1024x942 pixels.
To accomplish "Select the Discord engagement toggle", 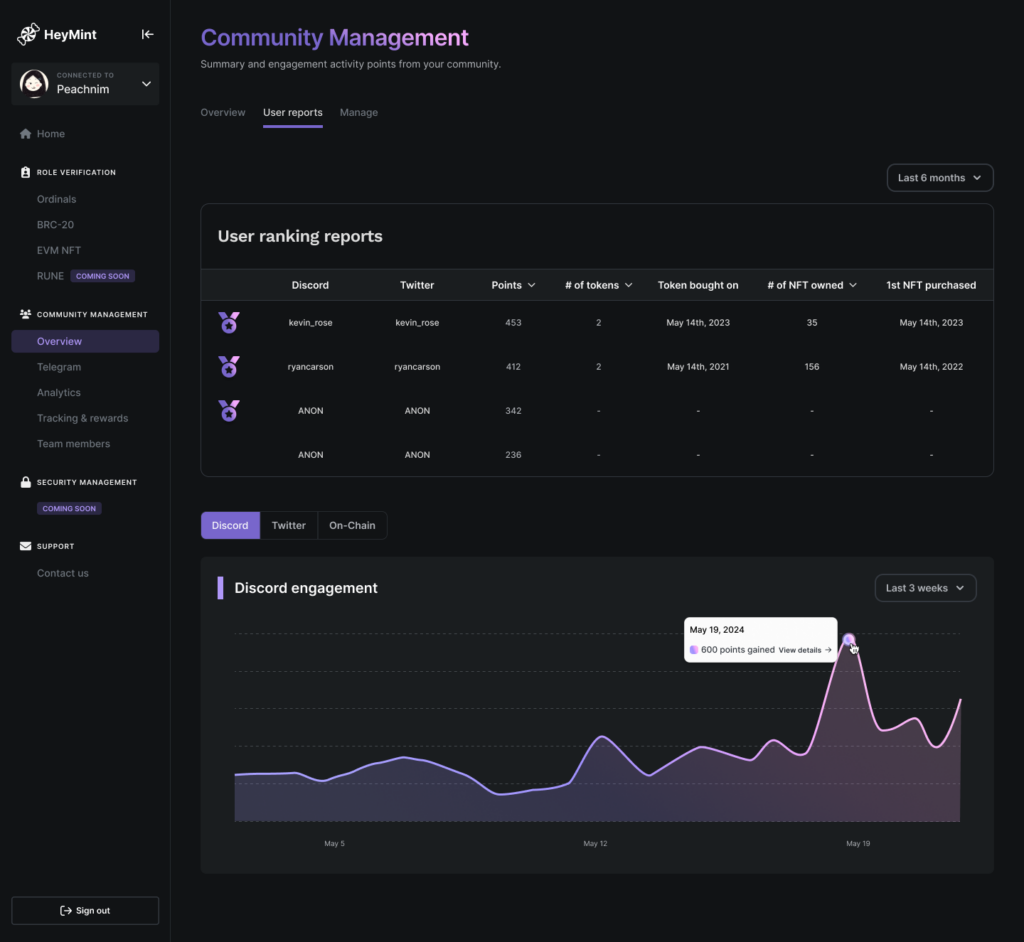I will [230, 525].
